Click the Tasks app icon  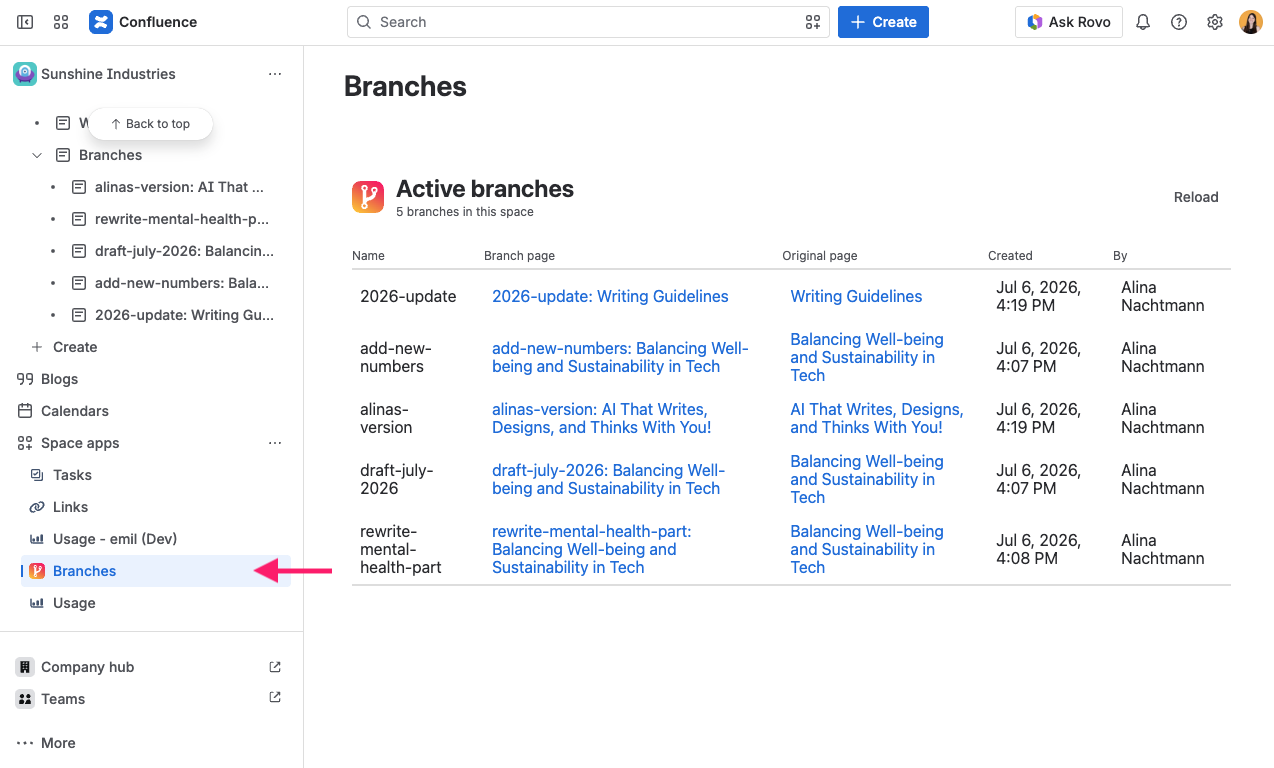coord(37,475)
